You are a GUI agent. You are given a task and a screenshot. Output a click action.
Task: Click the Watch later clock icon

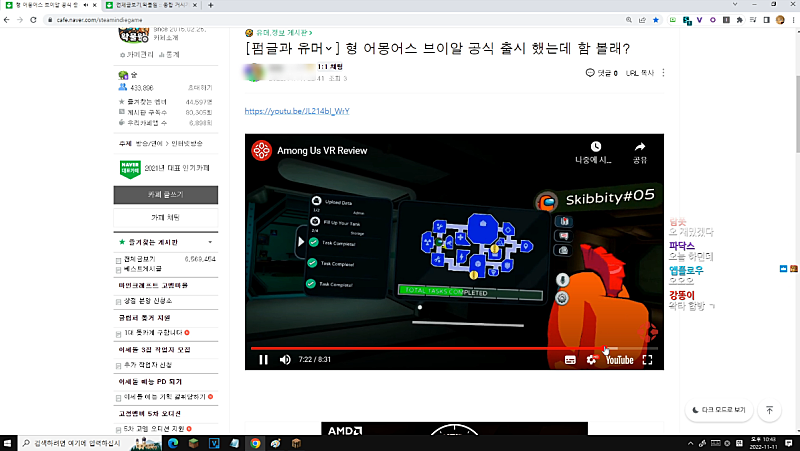pyautogui.click(x=595, y=147)
